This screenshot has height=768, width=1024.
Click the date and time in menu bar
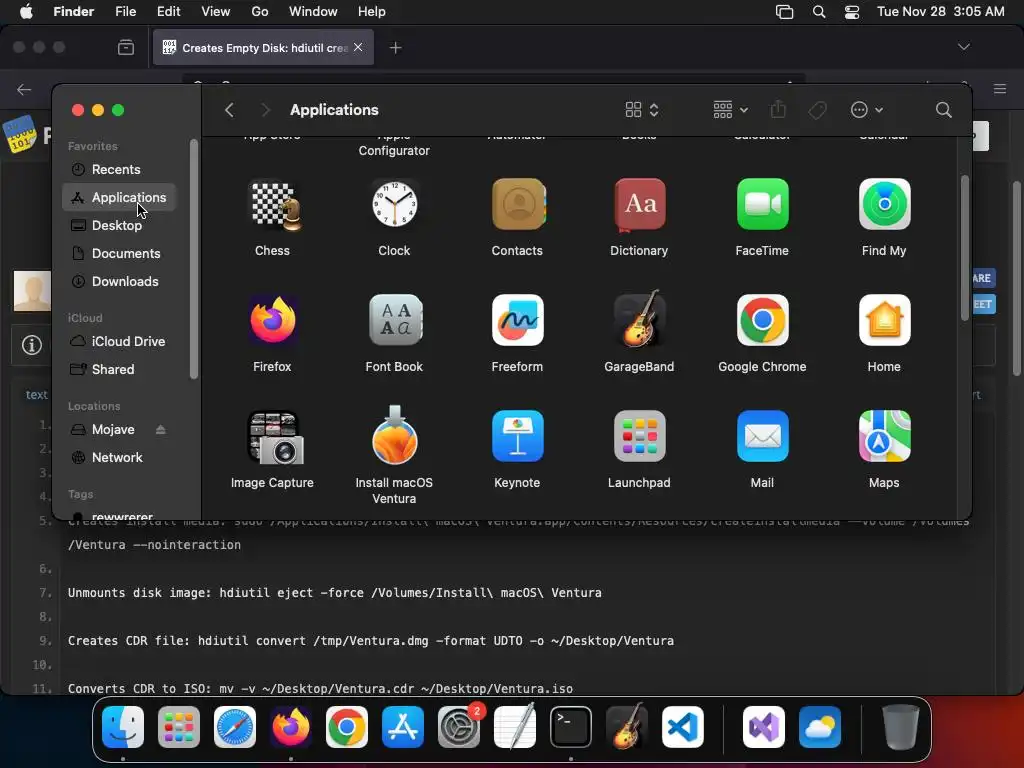coord(940,12)
